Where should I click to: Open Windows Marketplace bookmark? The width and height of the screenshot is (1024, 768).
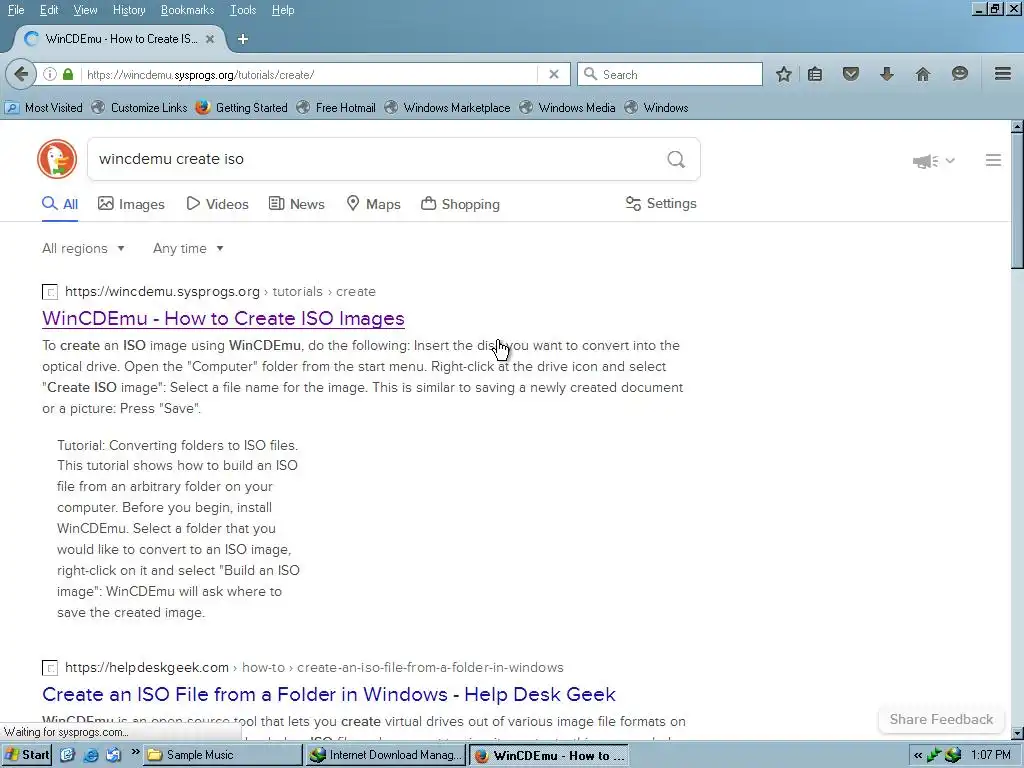click(x=447, y=108)
